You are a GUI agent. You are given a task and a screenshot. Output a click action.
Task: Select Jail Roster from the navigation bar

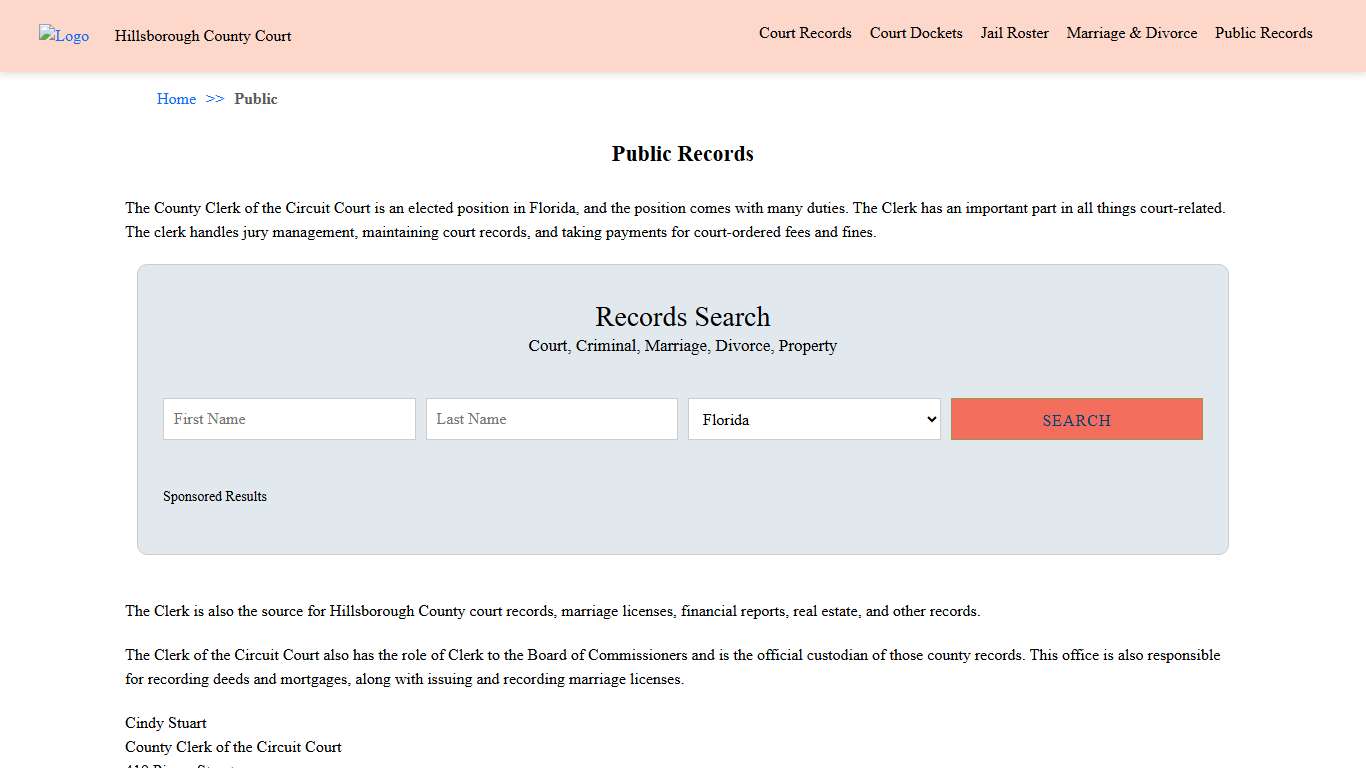tap(1014, 33)
